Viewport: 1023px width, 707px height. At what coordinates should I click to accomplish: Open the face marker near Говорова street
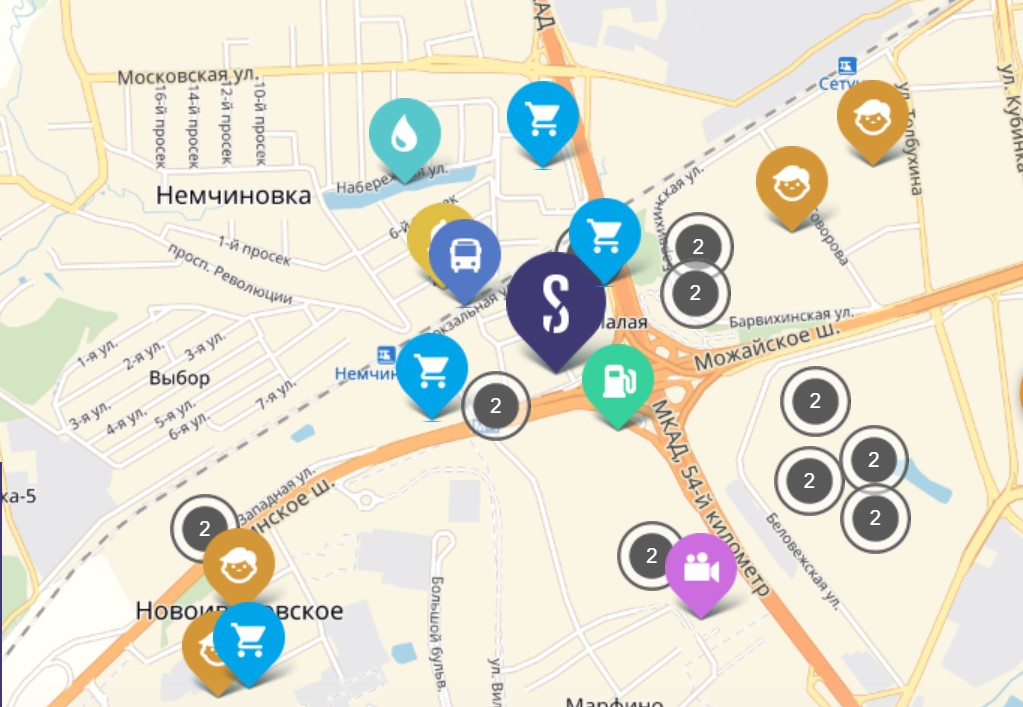[x=792, y=186]
